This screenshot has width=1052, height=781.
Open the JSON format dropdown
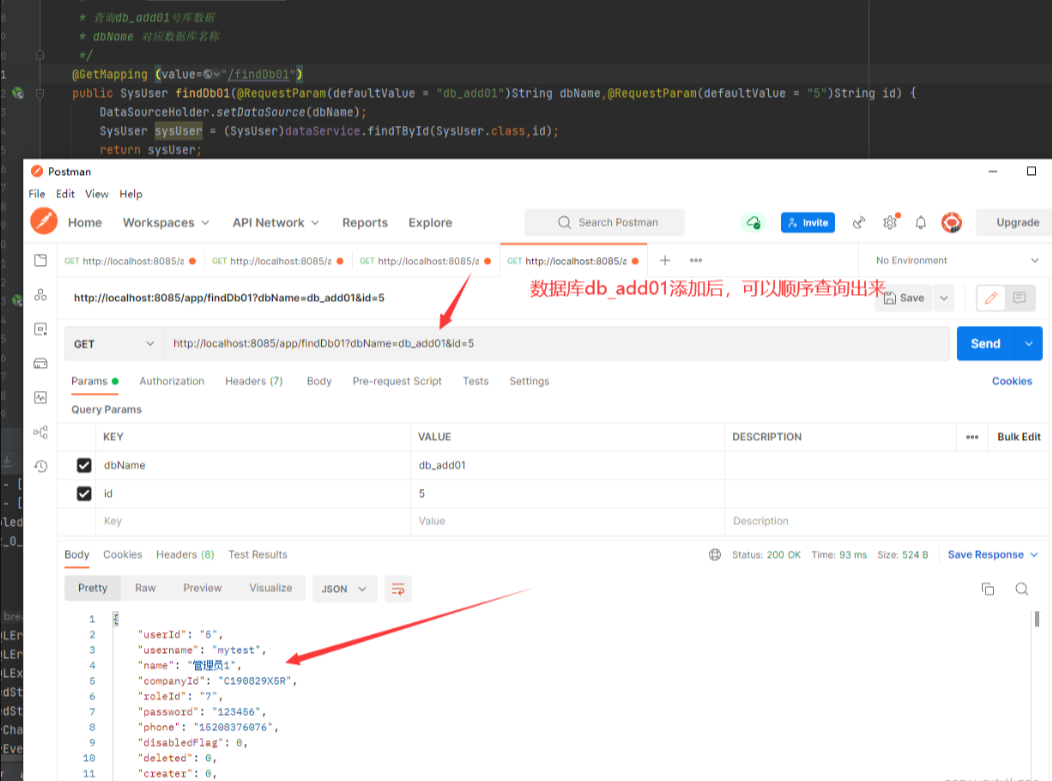coord(344,589)
